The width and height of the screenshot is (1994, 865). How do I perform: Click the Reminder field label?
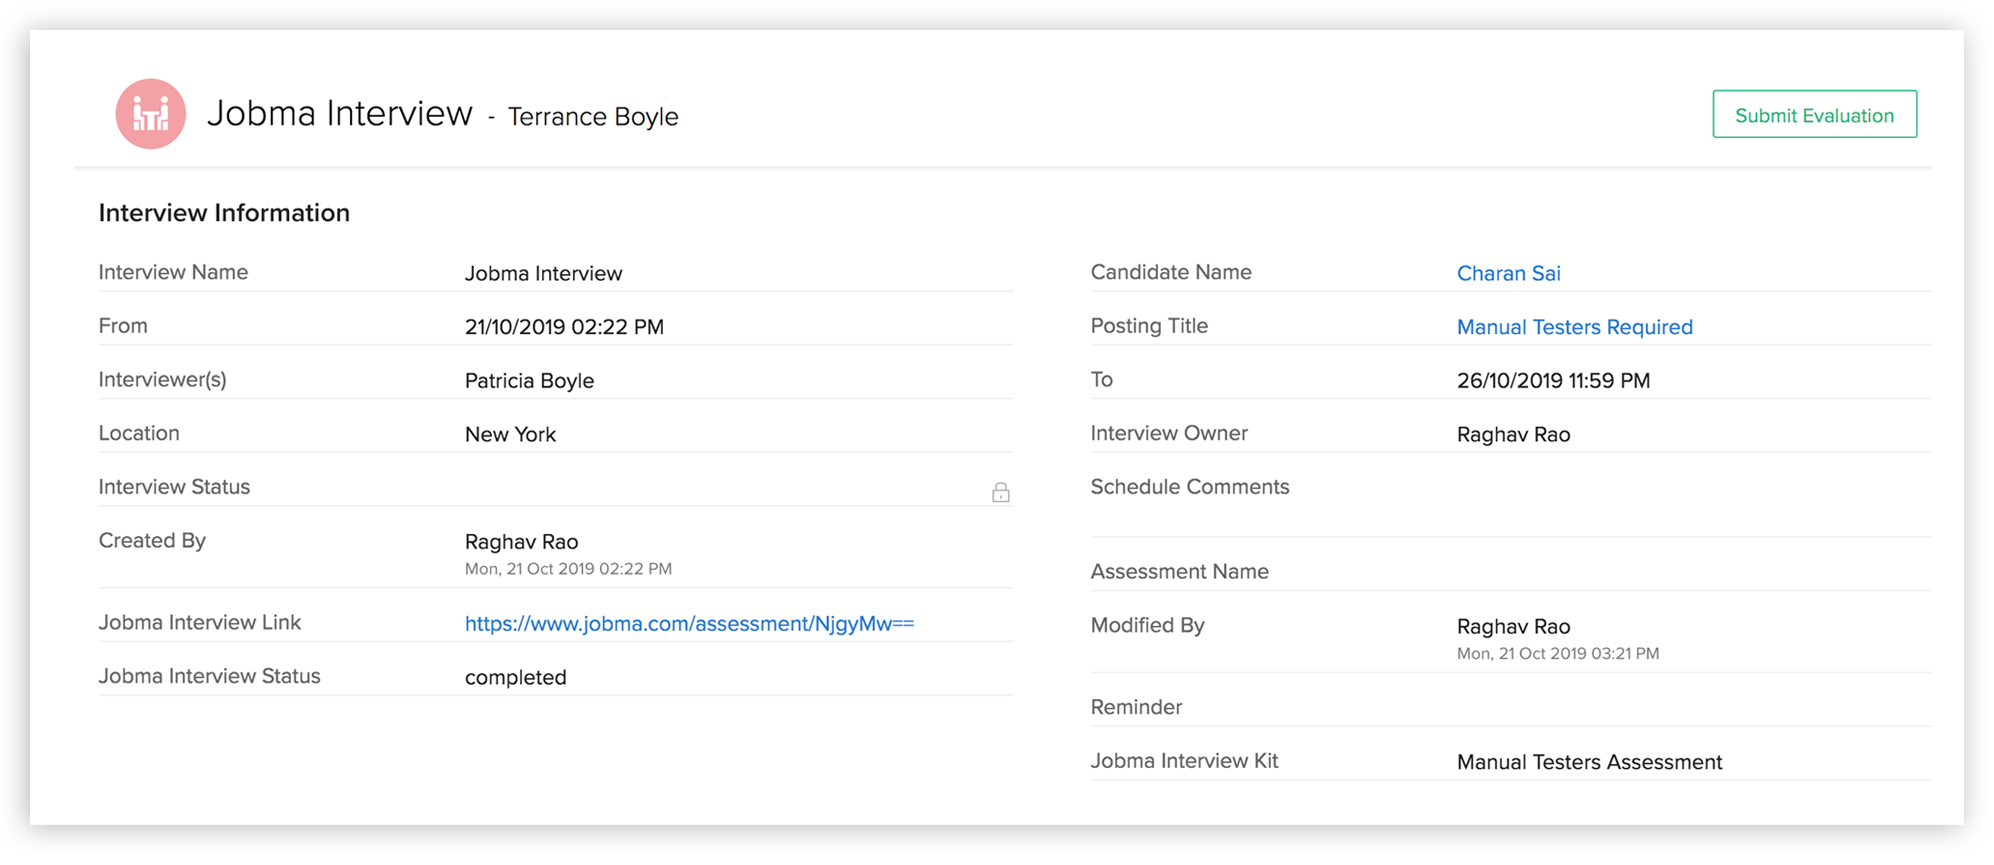click(x=1136, y=707)
